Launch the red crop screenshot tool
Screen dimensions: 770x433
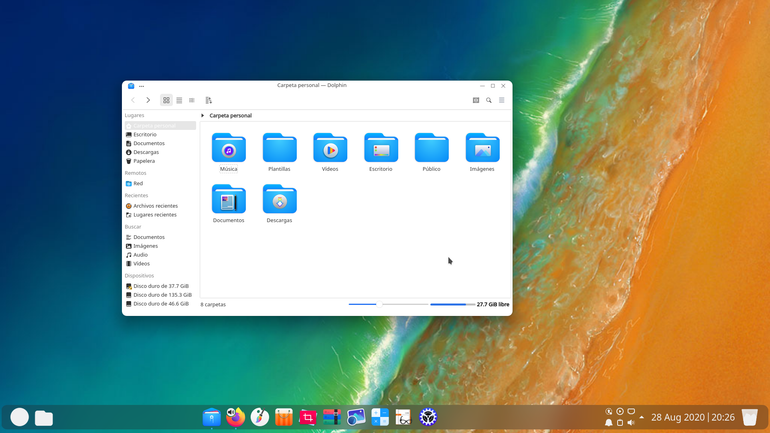[x=308, y=417]
